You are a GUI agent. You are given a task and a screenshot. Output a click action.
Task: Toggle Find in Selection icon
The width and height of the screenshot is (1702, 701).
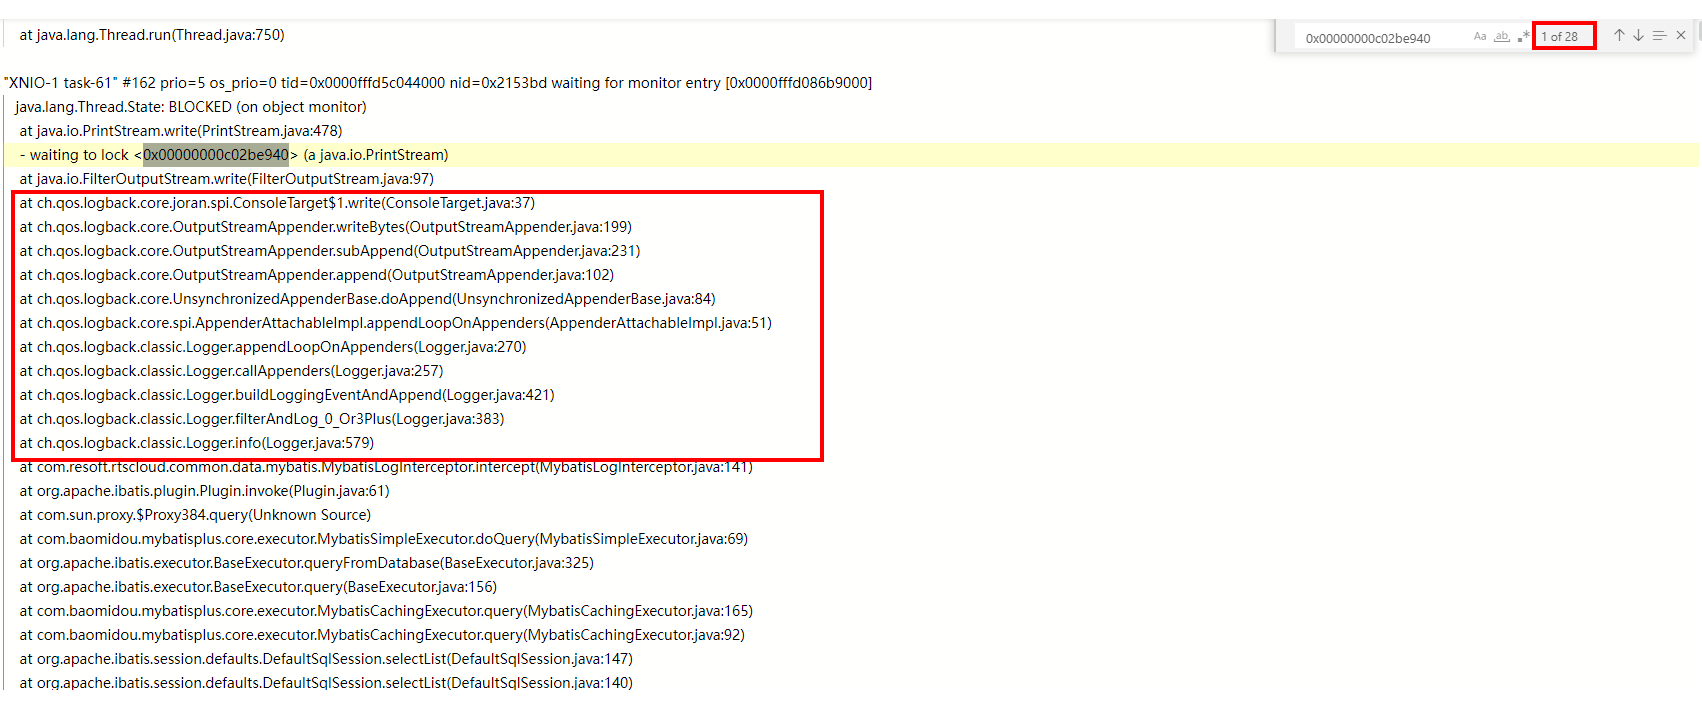(1659, 36)
